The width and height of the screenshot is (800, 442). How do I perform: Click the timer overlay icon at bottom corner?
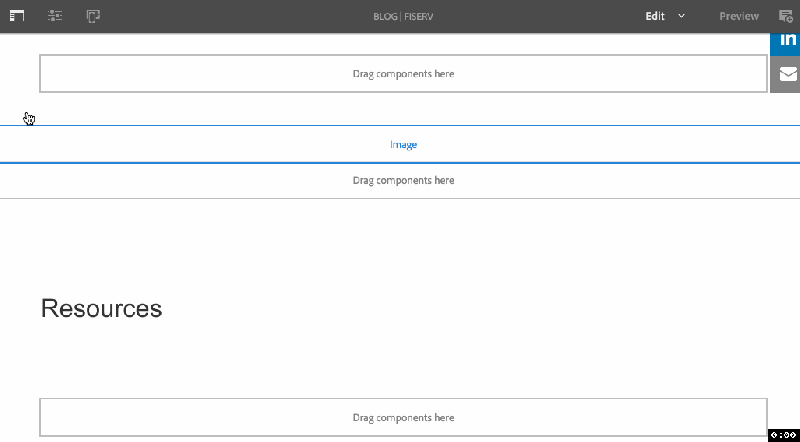click(784, 435)
